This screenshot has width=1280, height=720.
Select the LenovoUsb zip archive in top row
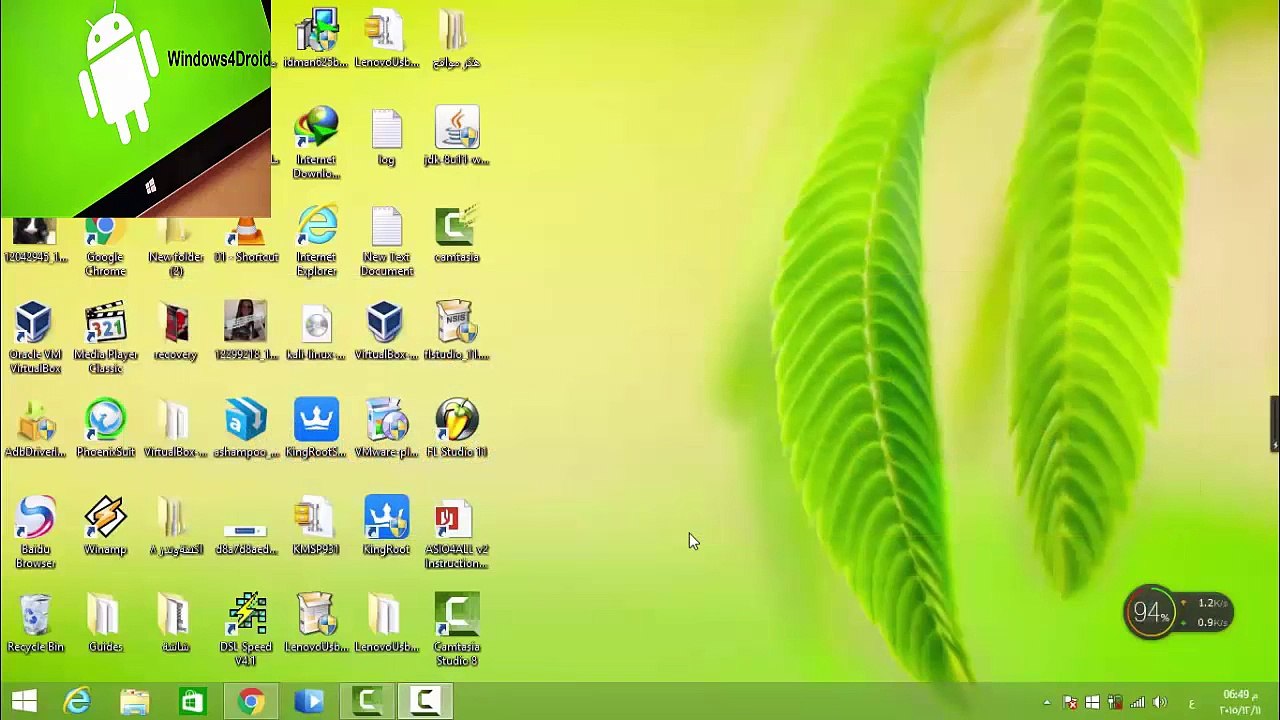point(386,39)
